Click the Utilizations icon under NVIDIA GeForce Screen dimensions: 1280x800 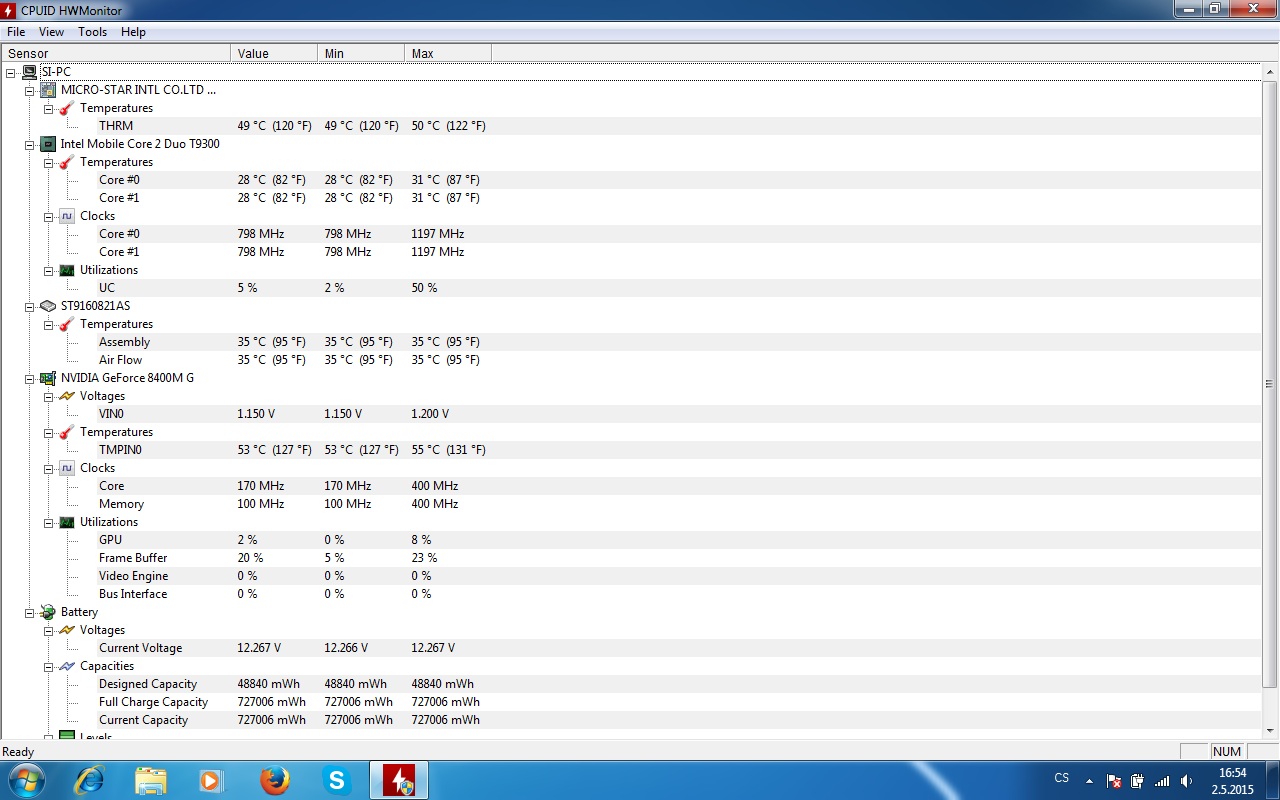click(67, 522)
